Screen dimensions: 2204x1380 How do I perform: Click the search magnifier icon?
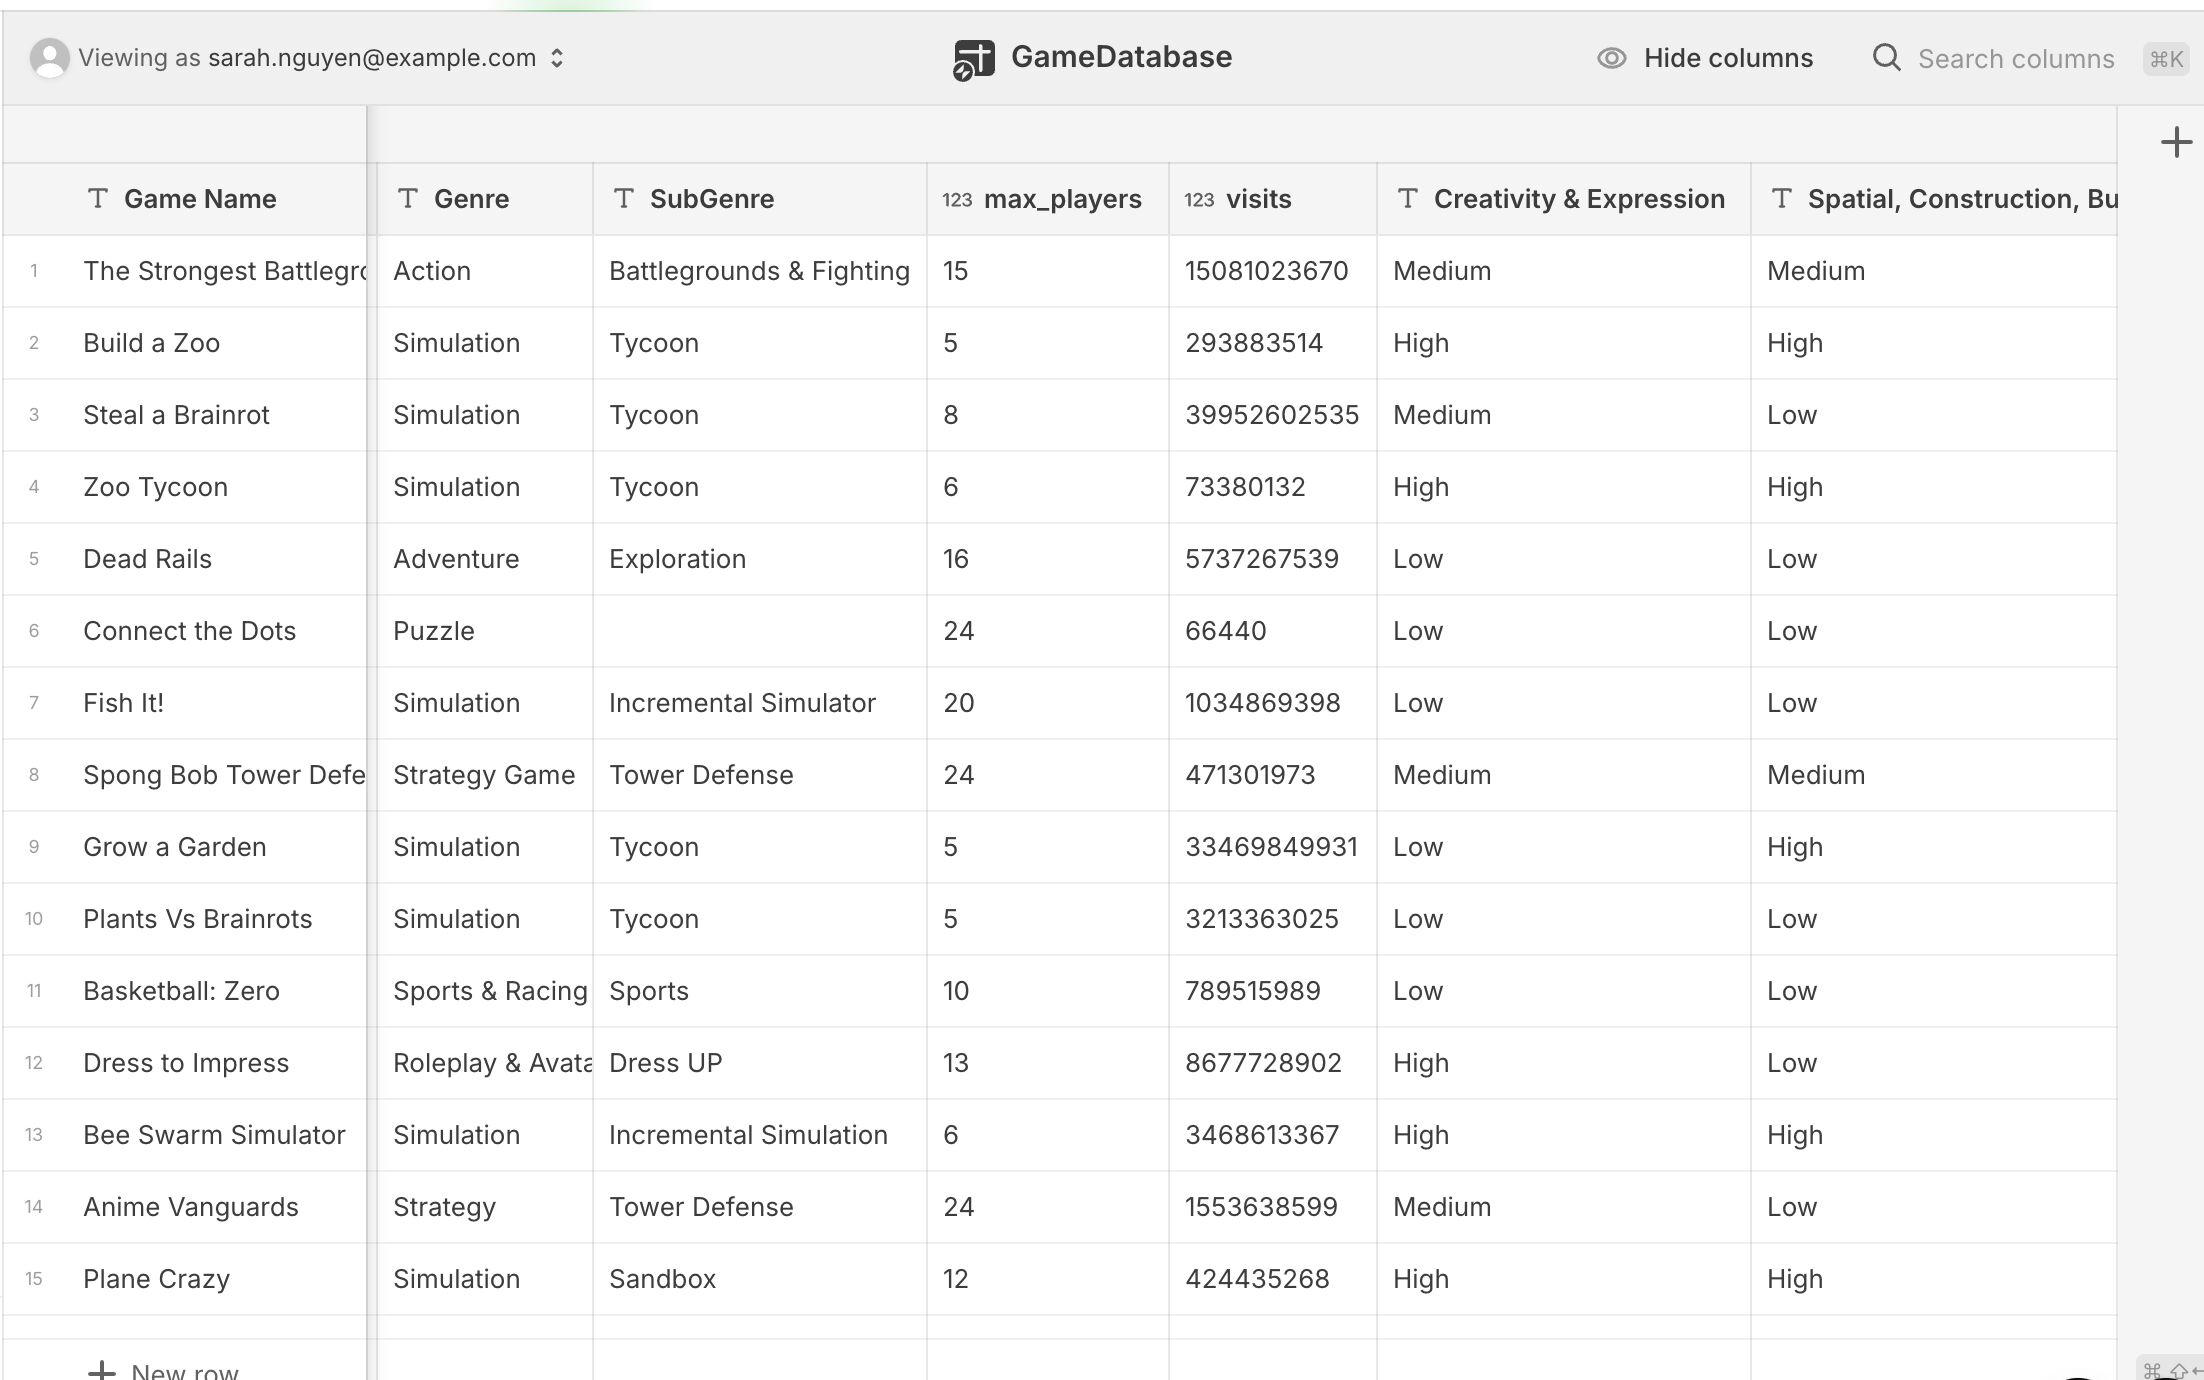pos(1886,58)
